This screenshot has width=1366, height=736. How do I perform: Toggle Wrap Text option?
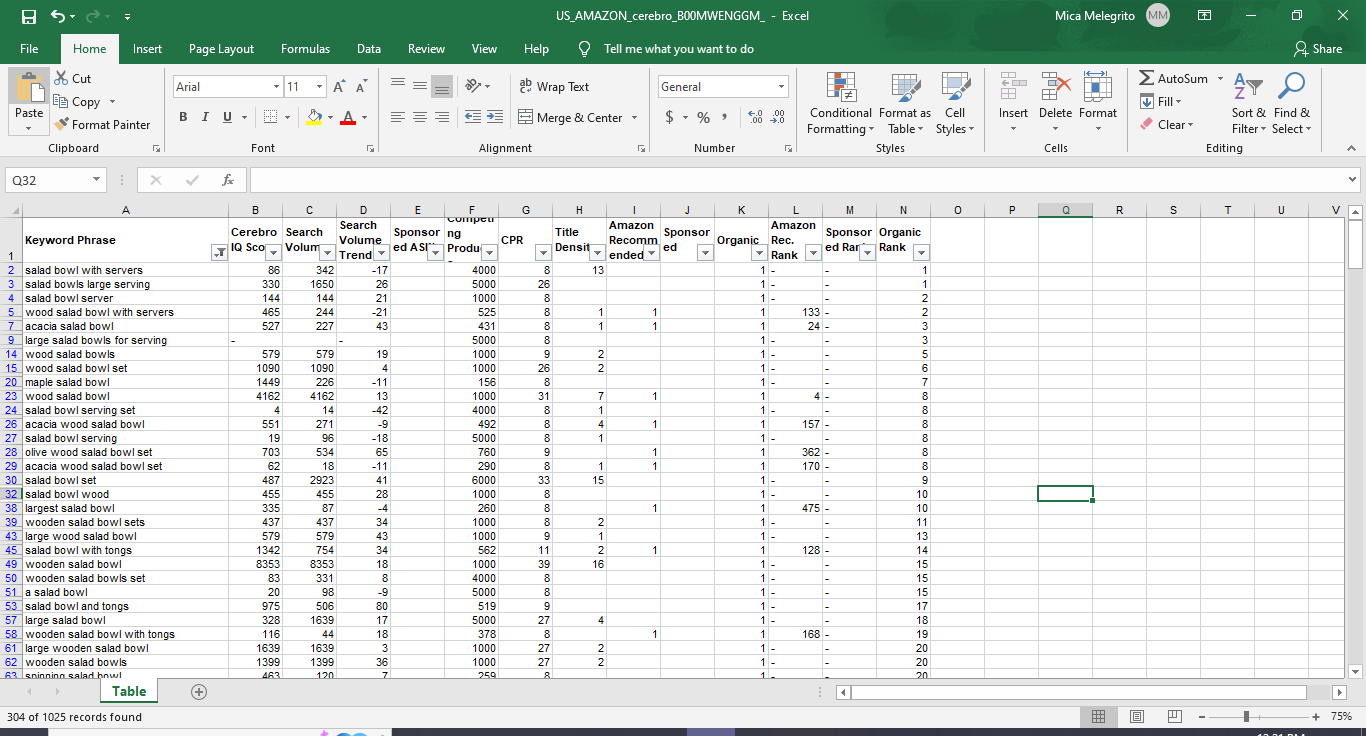tap(555, 87)
